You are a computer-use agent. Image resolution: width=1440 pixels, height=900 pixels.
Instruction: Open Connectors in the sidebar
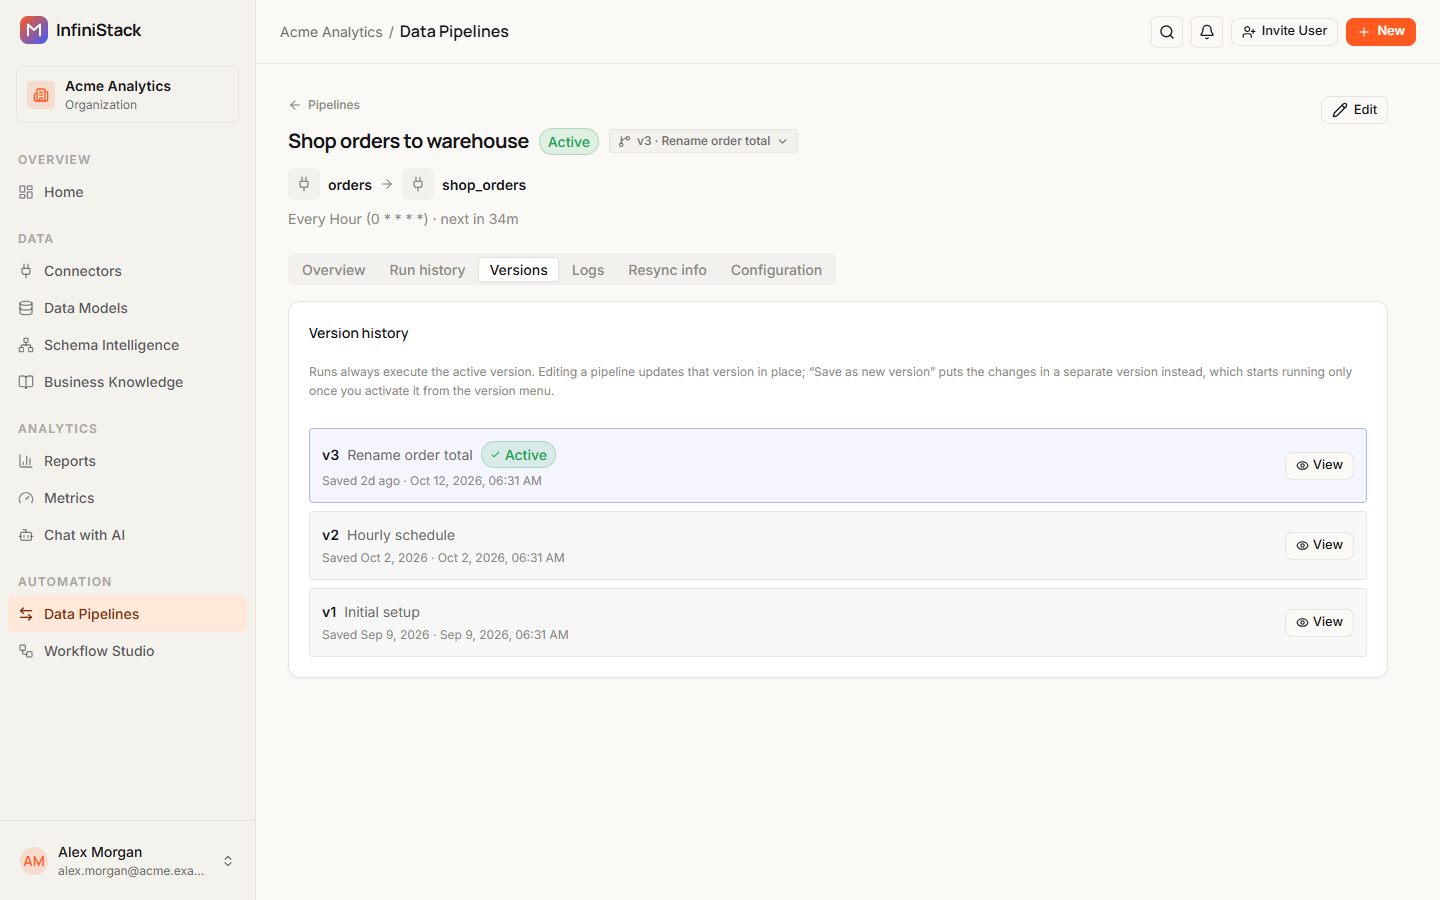[127, 271]
